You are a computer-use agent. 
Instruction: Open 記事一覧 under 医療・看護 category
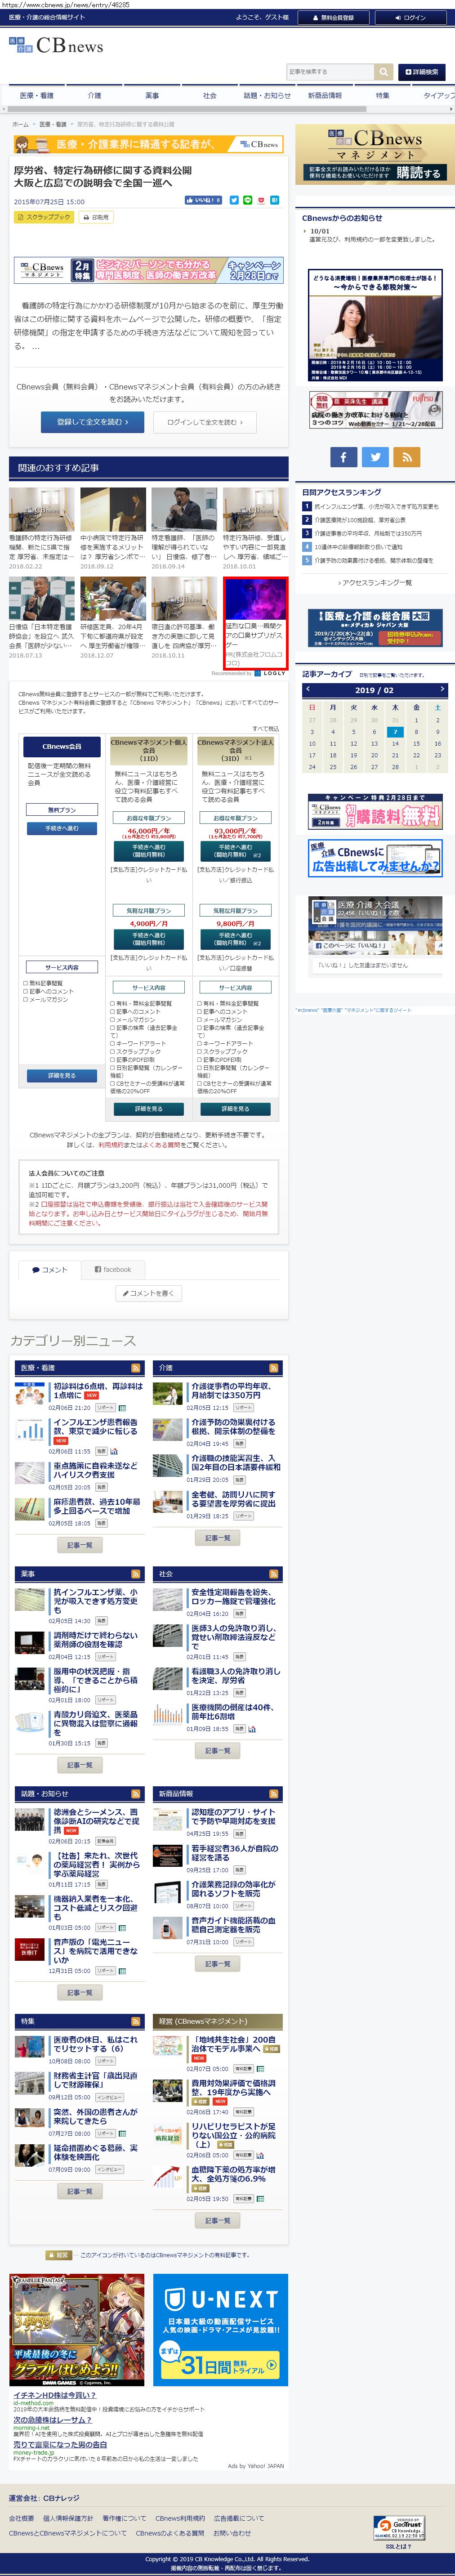[x=79, y=1544]
